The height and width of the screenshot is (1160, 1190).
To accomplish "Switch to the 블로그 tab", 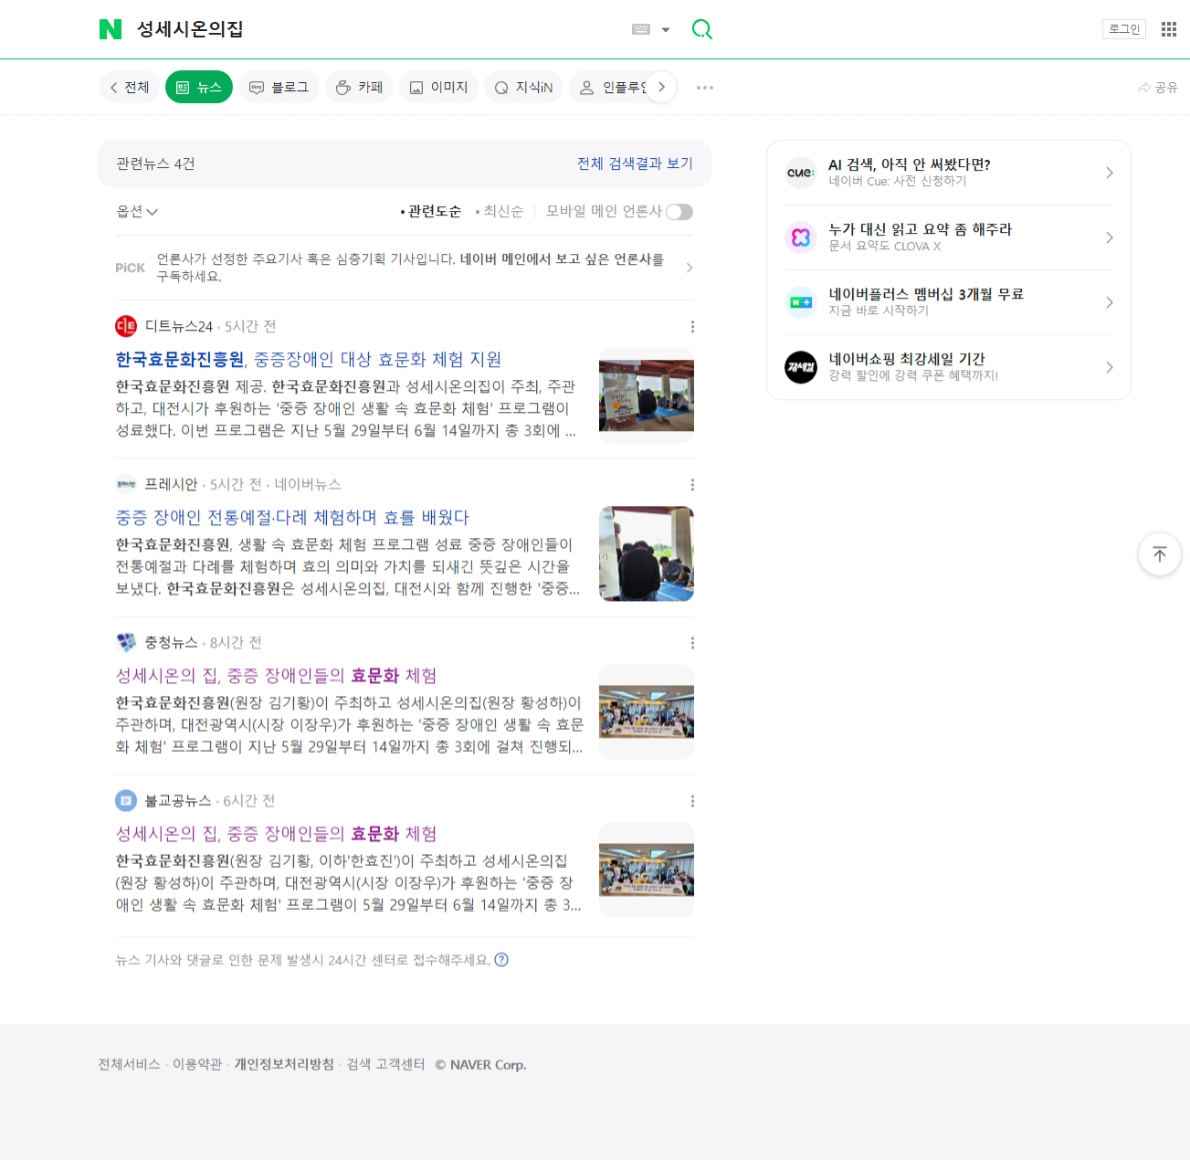I will pyautogui.click(x=279, y=87).
